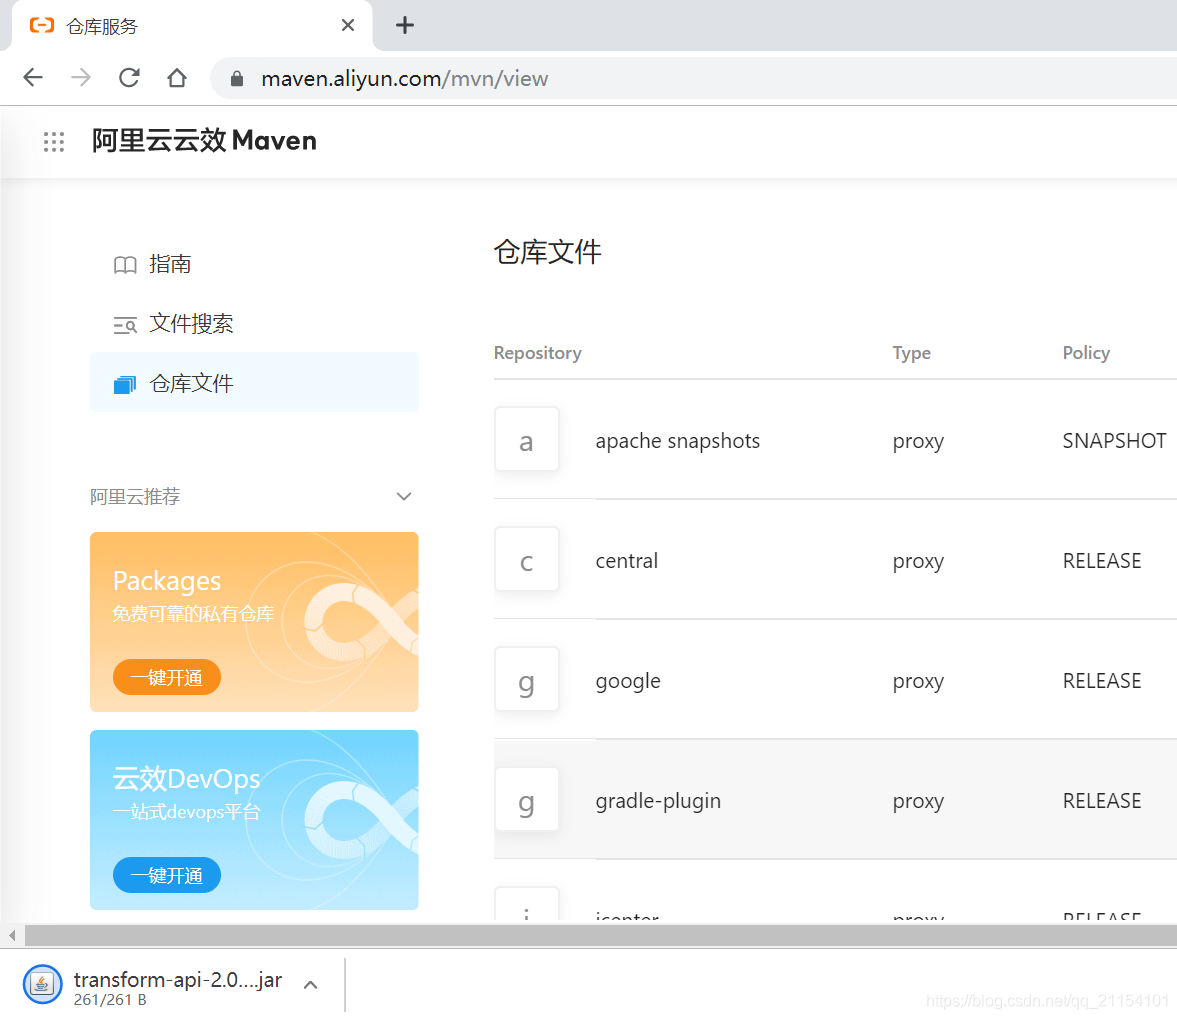
Task: Select the 仓库文件 menu item
Action: [254, 383]
